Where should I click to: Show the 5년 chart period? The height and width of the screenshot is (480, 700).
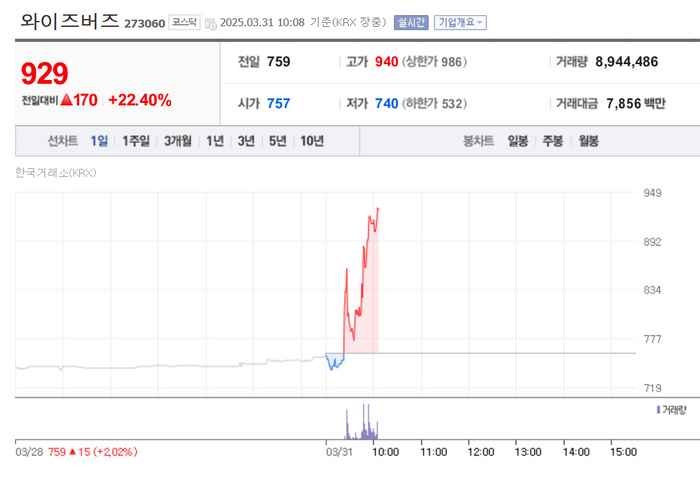click(x=277, y=141)
